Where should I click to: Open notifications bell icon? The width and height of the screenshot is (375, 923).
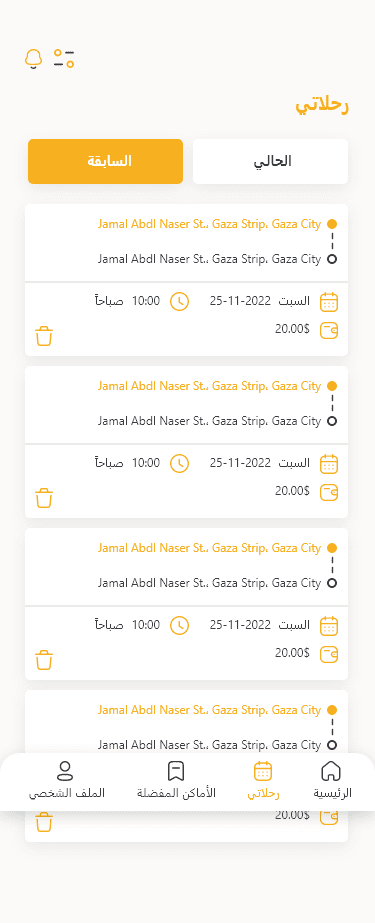tap(34, 59)
